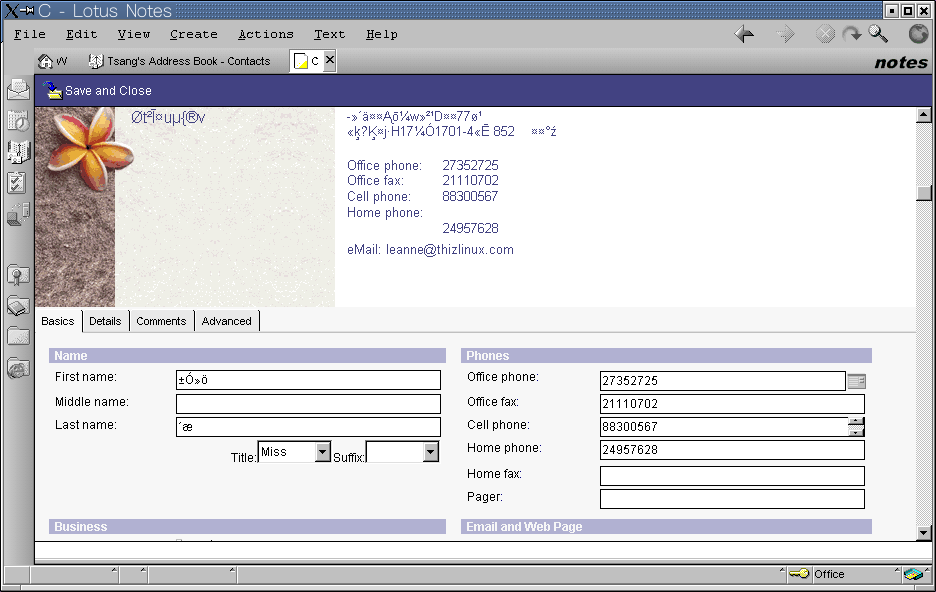Screen dimensions: 936x592
Task: Open the Calendar bookmark in sidebar
Action: [18, 121]
